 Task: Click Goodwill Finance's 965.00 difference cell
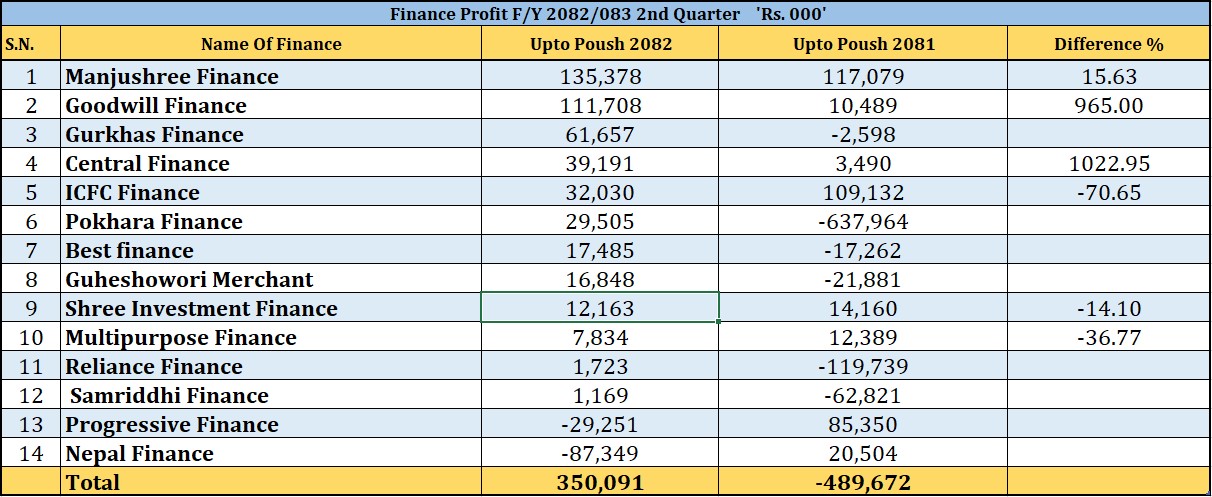[x=1108, y=106]
